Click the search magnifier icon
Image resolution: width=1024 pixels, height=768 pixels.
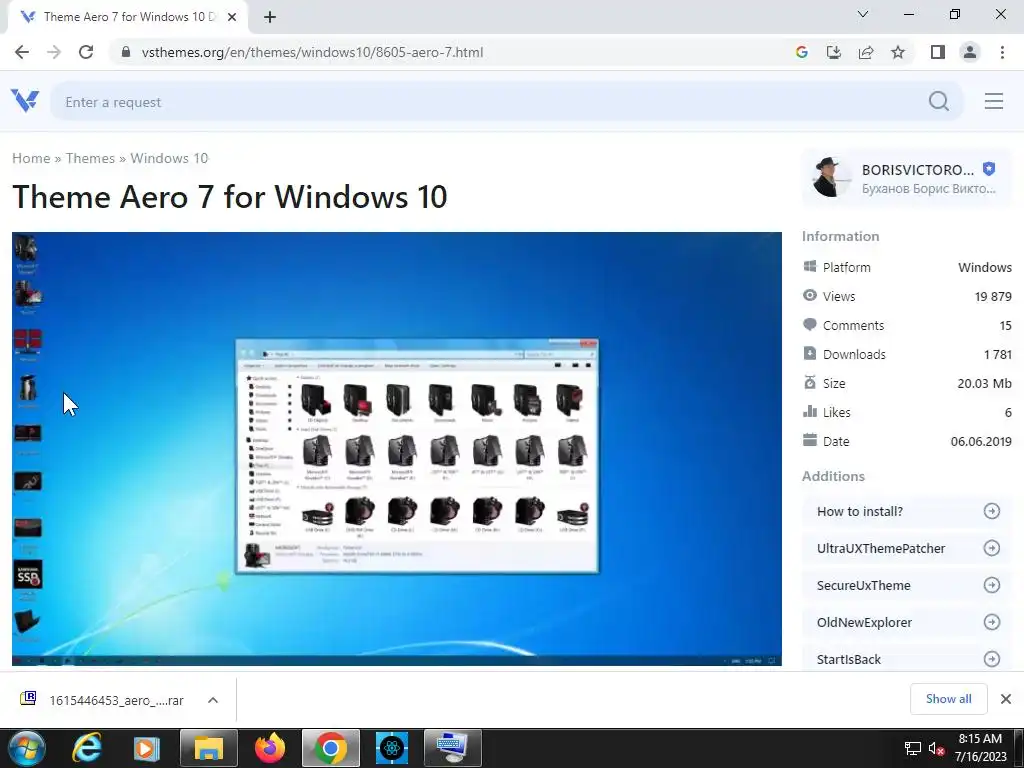coord(938,101)
